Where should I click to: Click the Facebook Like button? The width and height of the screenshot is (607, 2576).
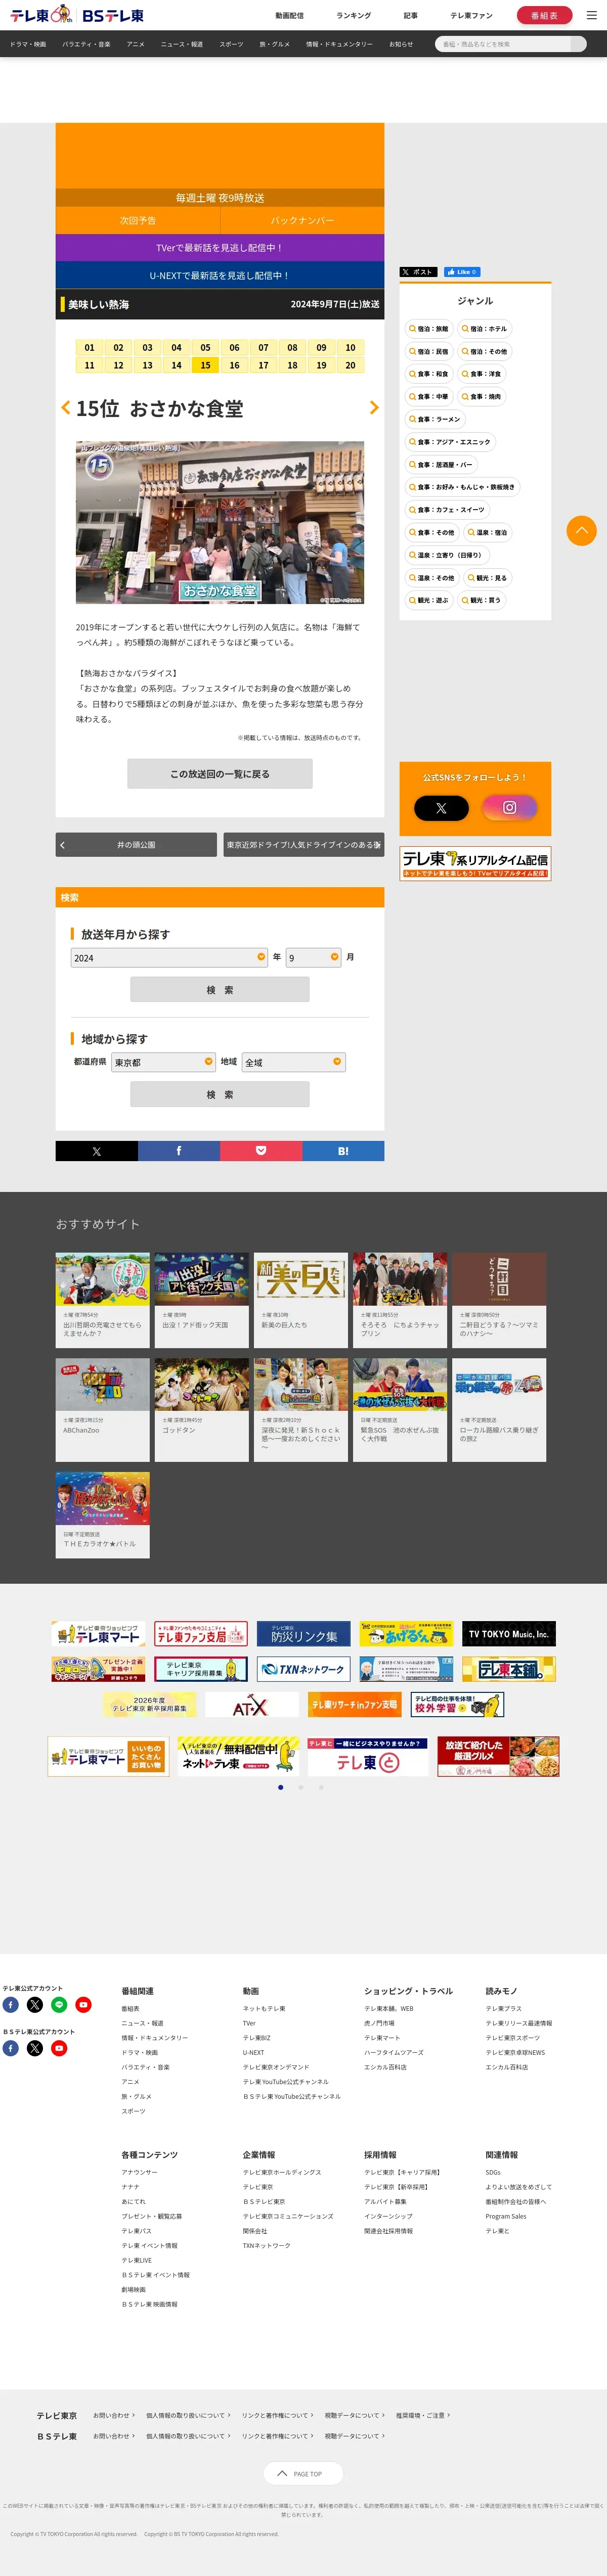pos(462,272)
